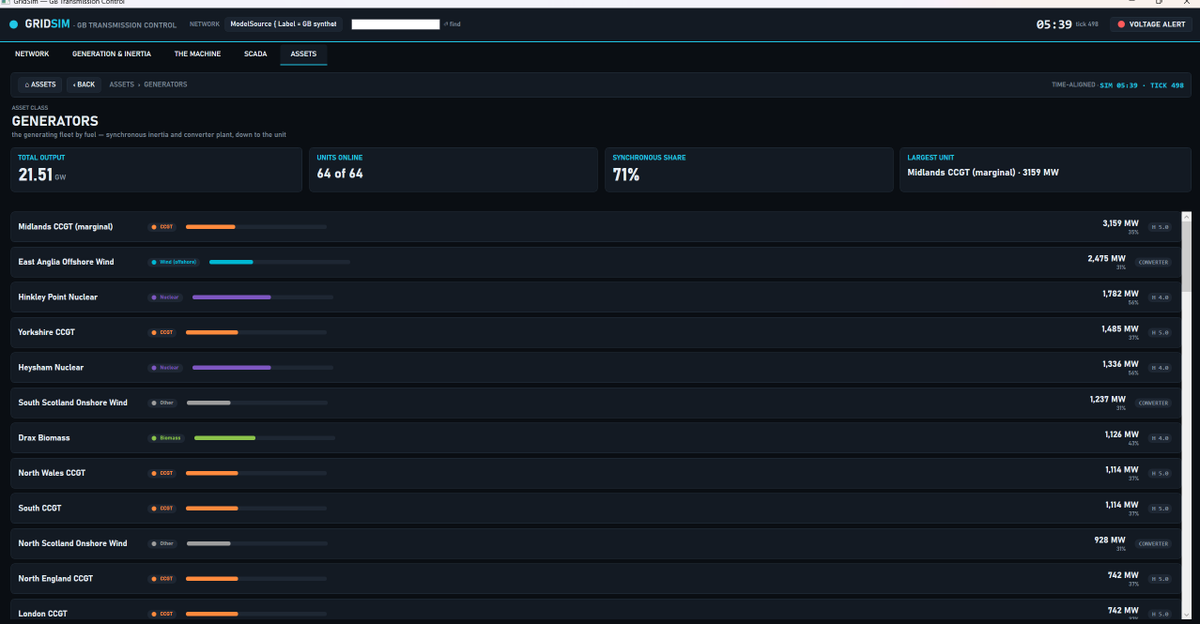Open the ModelSource network dropdown
Image resolution: width=1200 pixels, height=624 pixels.
pyautogui.click(x=284, y=24)
